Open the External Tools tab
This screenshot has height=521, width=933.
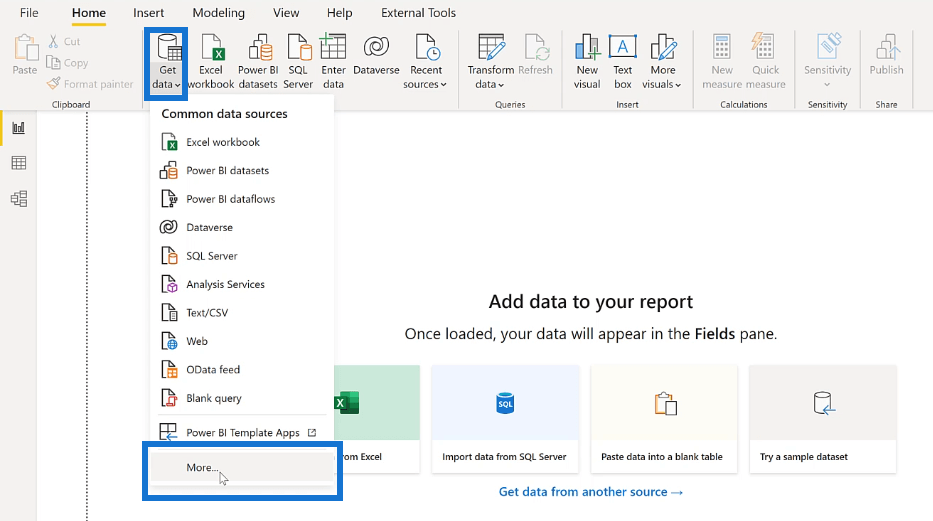[418, 12]
